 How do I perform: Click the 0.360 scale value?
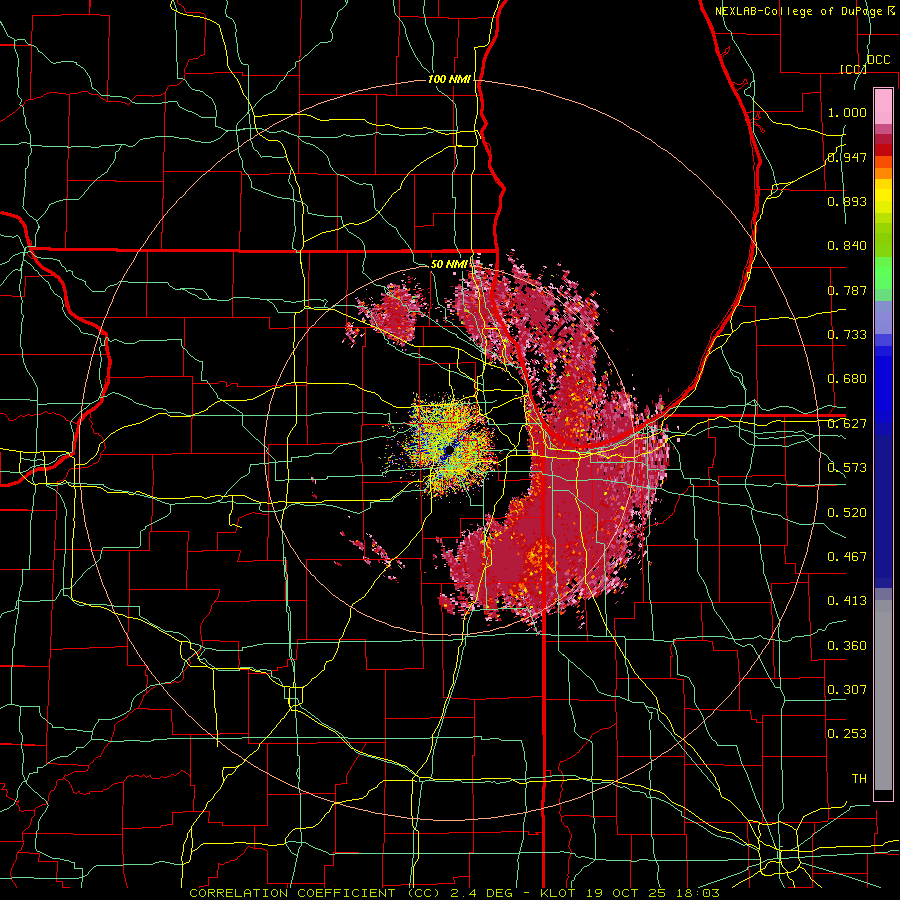pos(847,646)
